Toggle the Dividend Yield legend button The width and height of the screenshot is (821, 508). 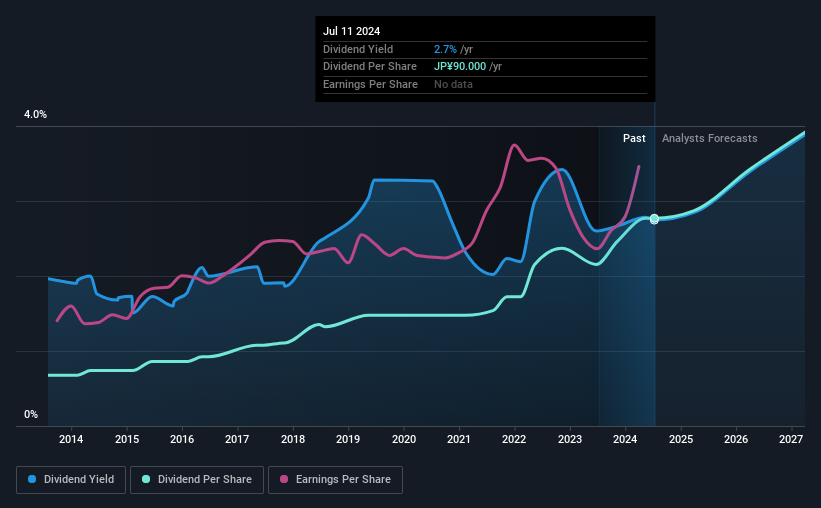click(71, 480)
